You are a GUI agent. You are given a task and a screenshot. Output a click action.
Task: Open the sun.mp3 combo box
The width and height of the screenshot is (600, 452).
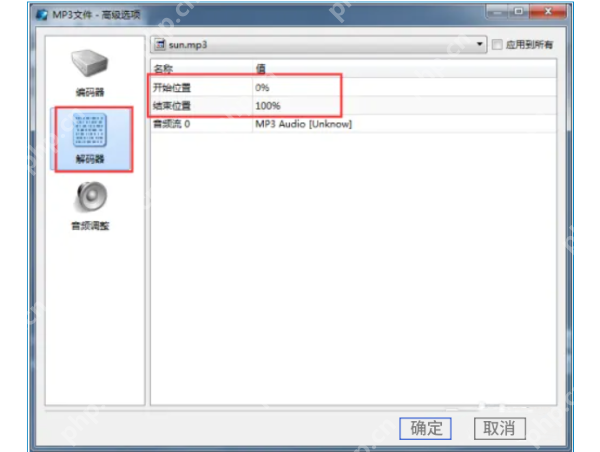point(319,45)
